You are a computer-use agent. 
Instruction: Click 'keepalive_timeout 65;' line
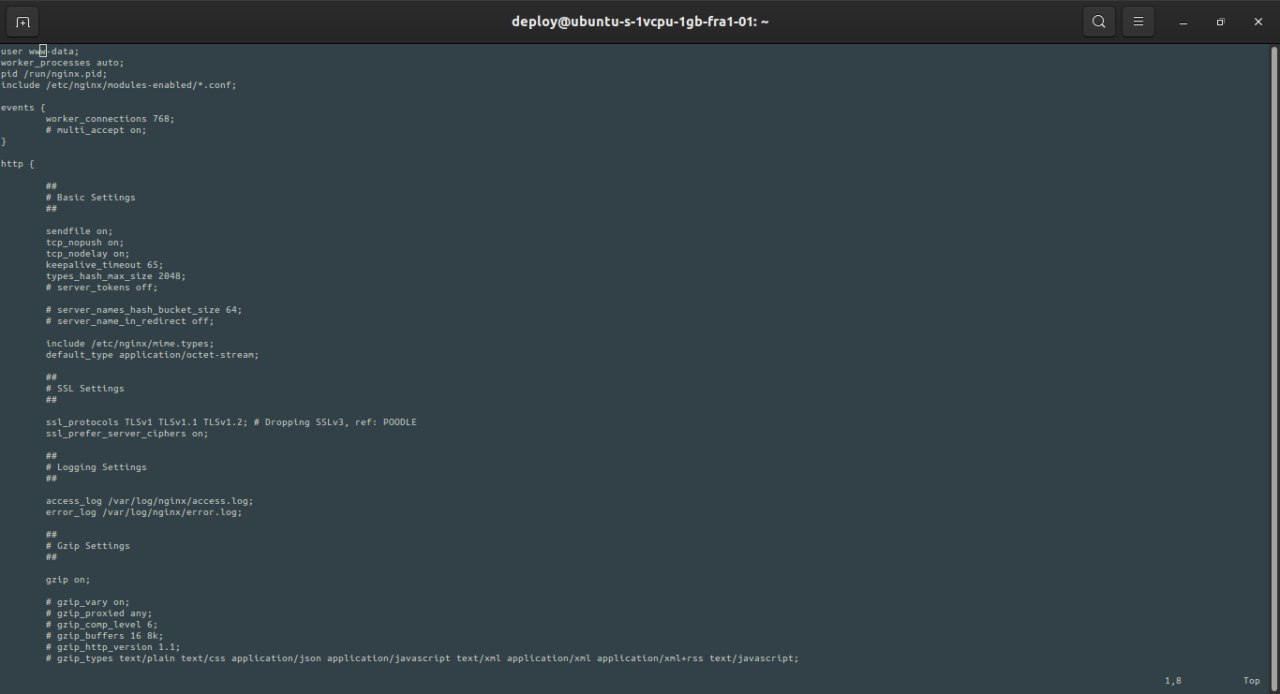[104, 265]
